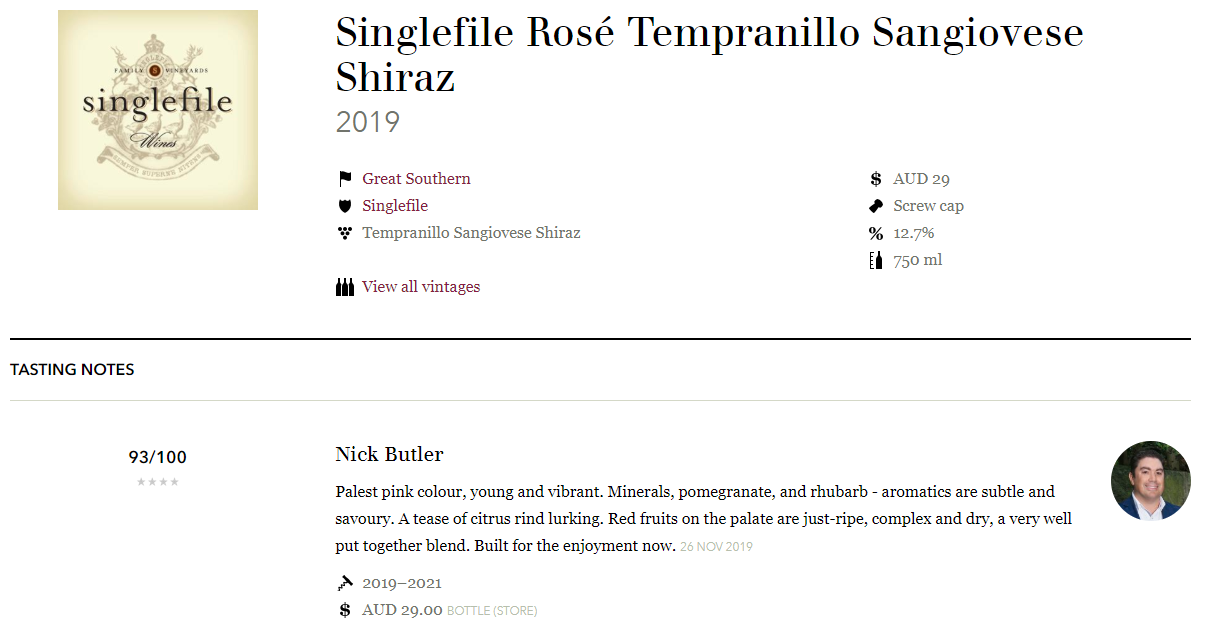Open the Singlefile winery link

point(395,206)
